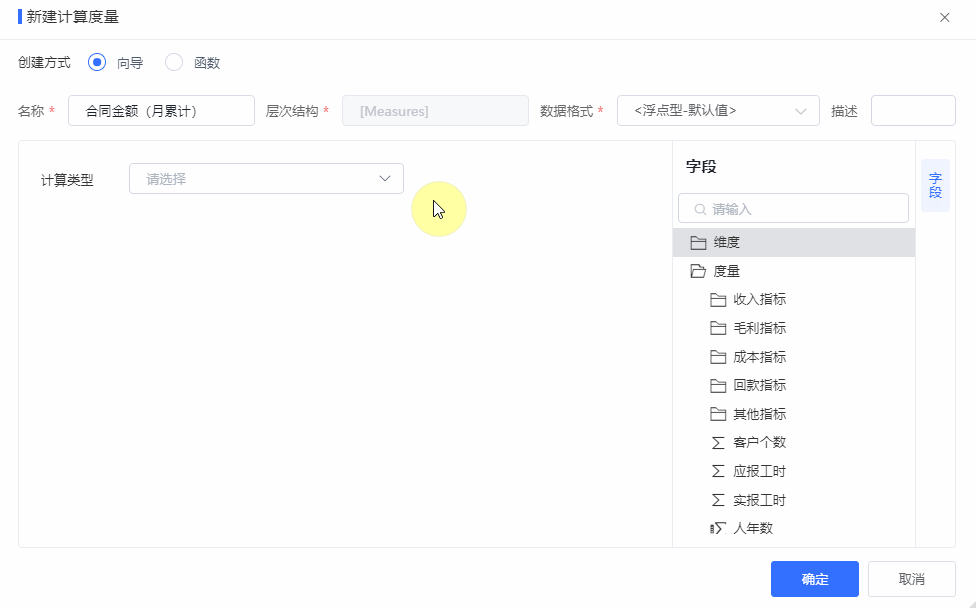Image resolution: width=976 pixels, height=608 pixels.
Task: Switch to the 字段 side tab
Action: [935, 186]
